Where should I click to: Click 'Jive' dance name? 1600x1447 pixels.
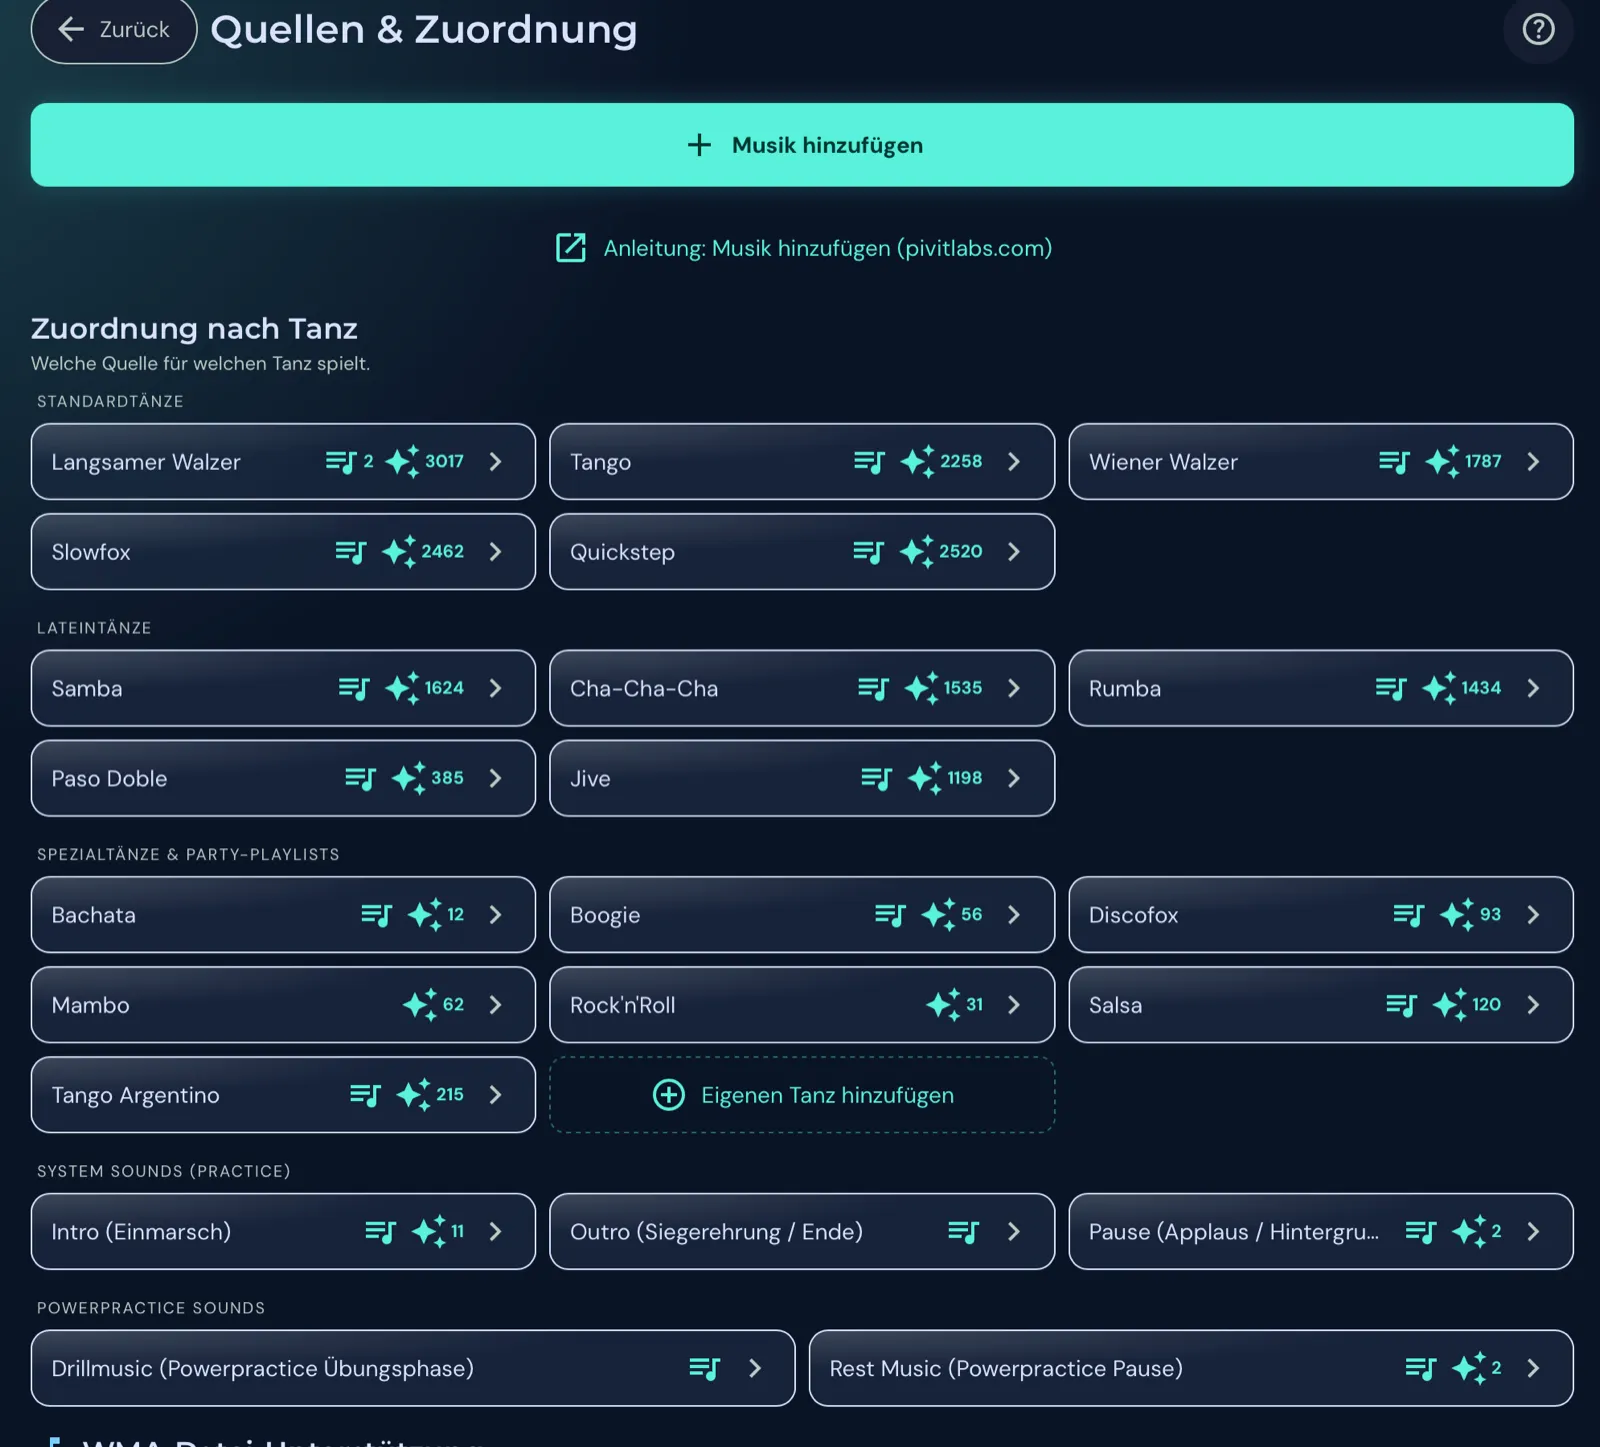590,779
